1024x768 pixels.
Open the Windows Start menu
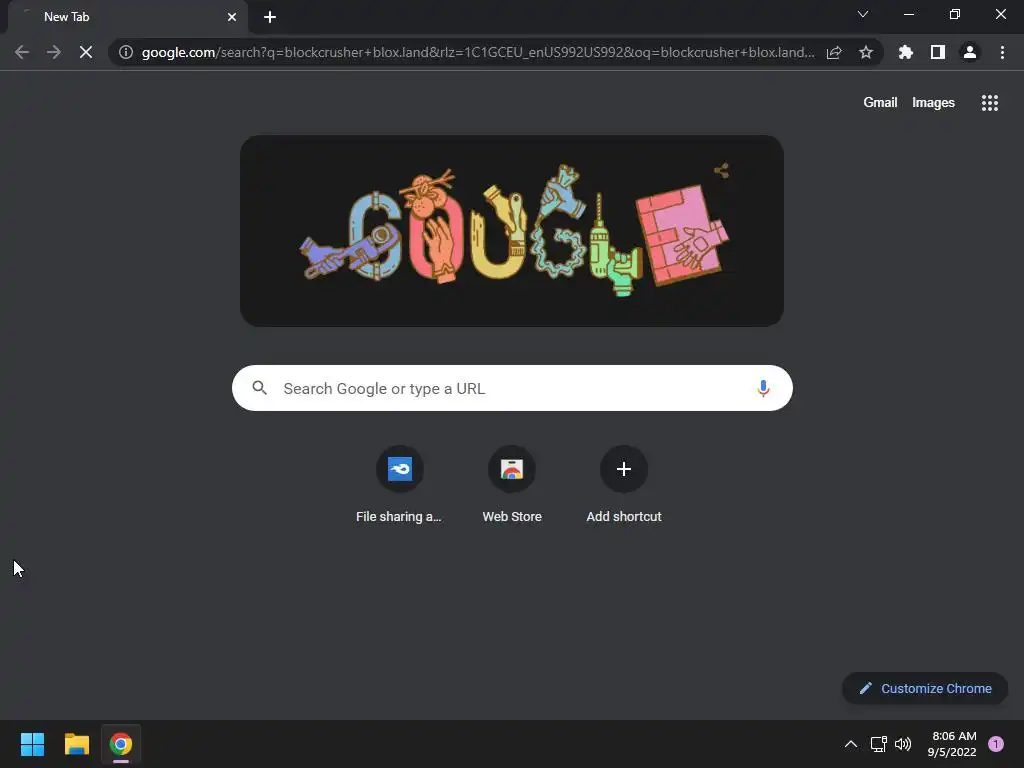click(32, 744)
